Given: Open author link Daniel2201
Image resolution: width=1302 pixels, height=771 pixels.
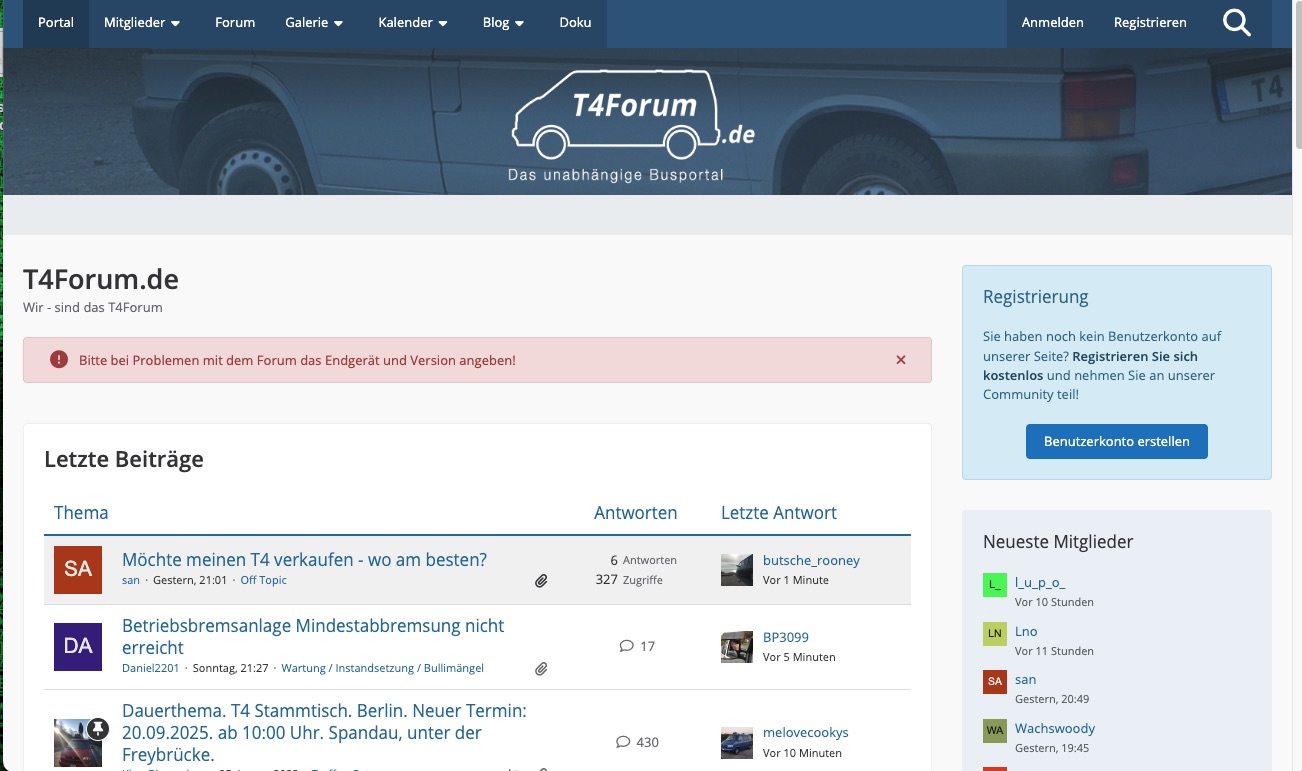Looking at the screenshot, I should click(151, 668).
